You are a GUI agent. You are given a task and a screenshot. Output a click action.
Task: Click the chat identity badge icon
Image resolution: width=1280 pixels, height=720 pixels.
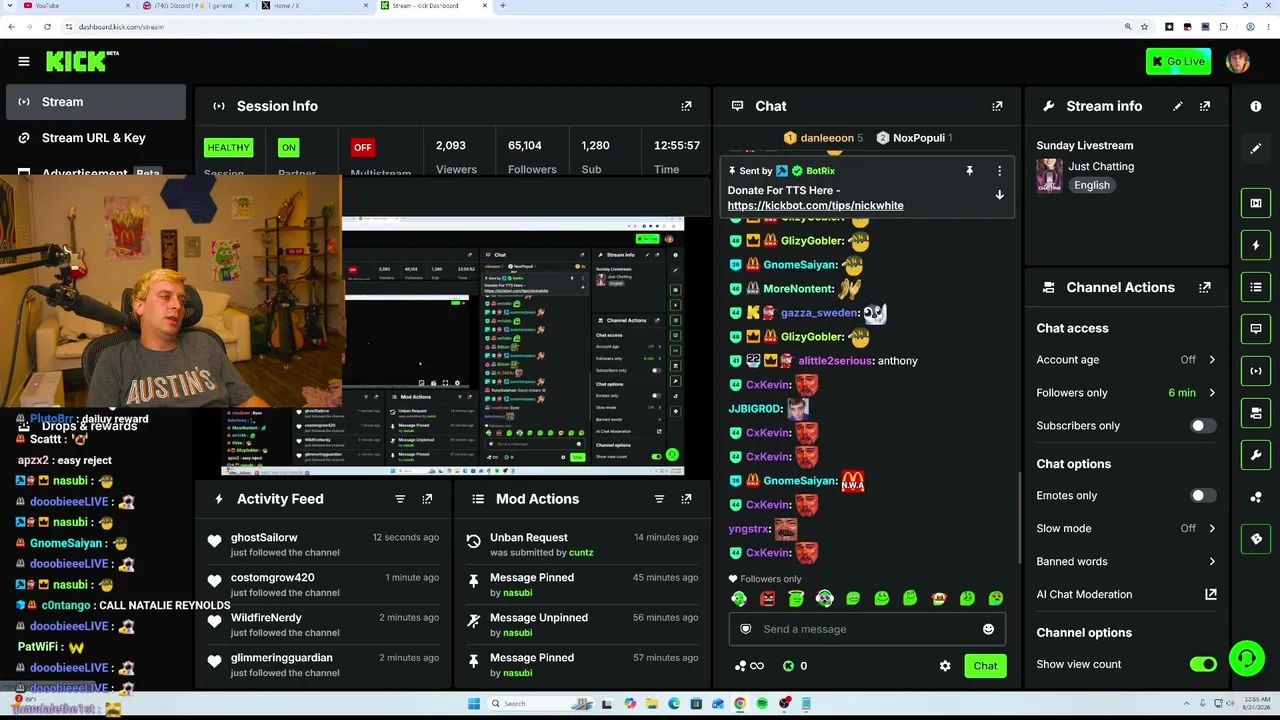(x=745, y=629)
